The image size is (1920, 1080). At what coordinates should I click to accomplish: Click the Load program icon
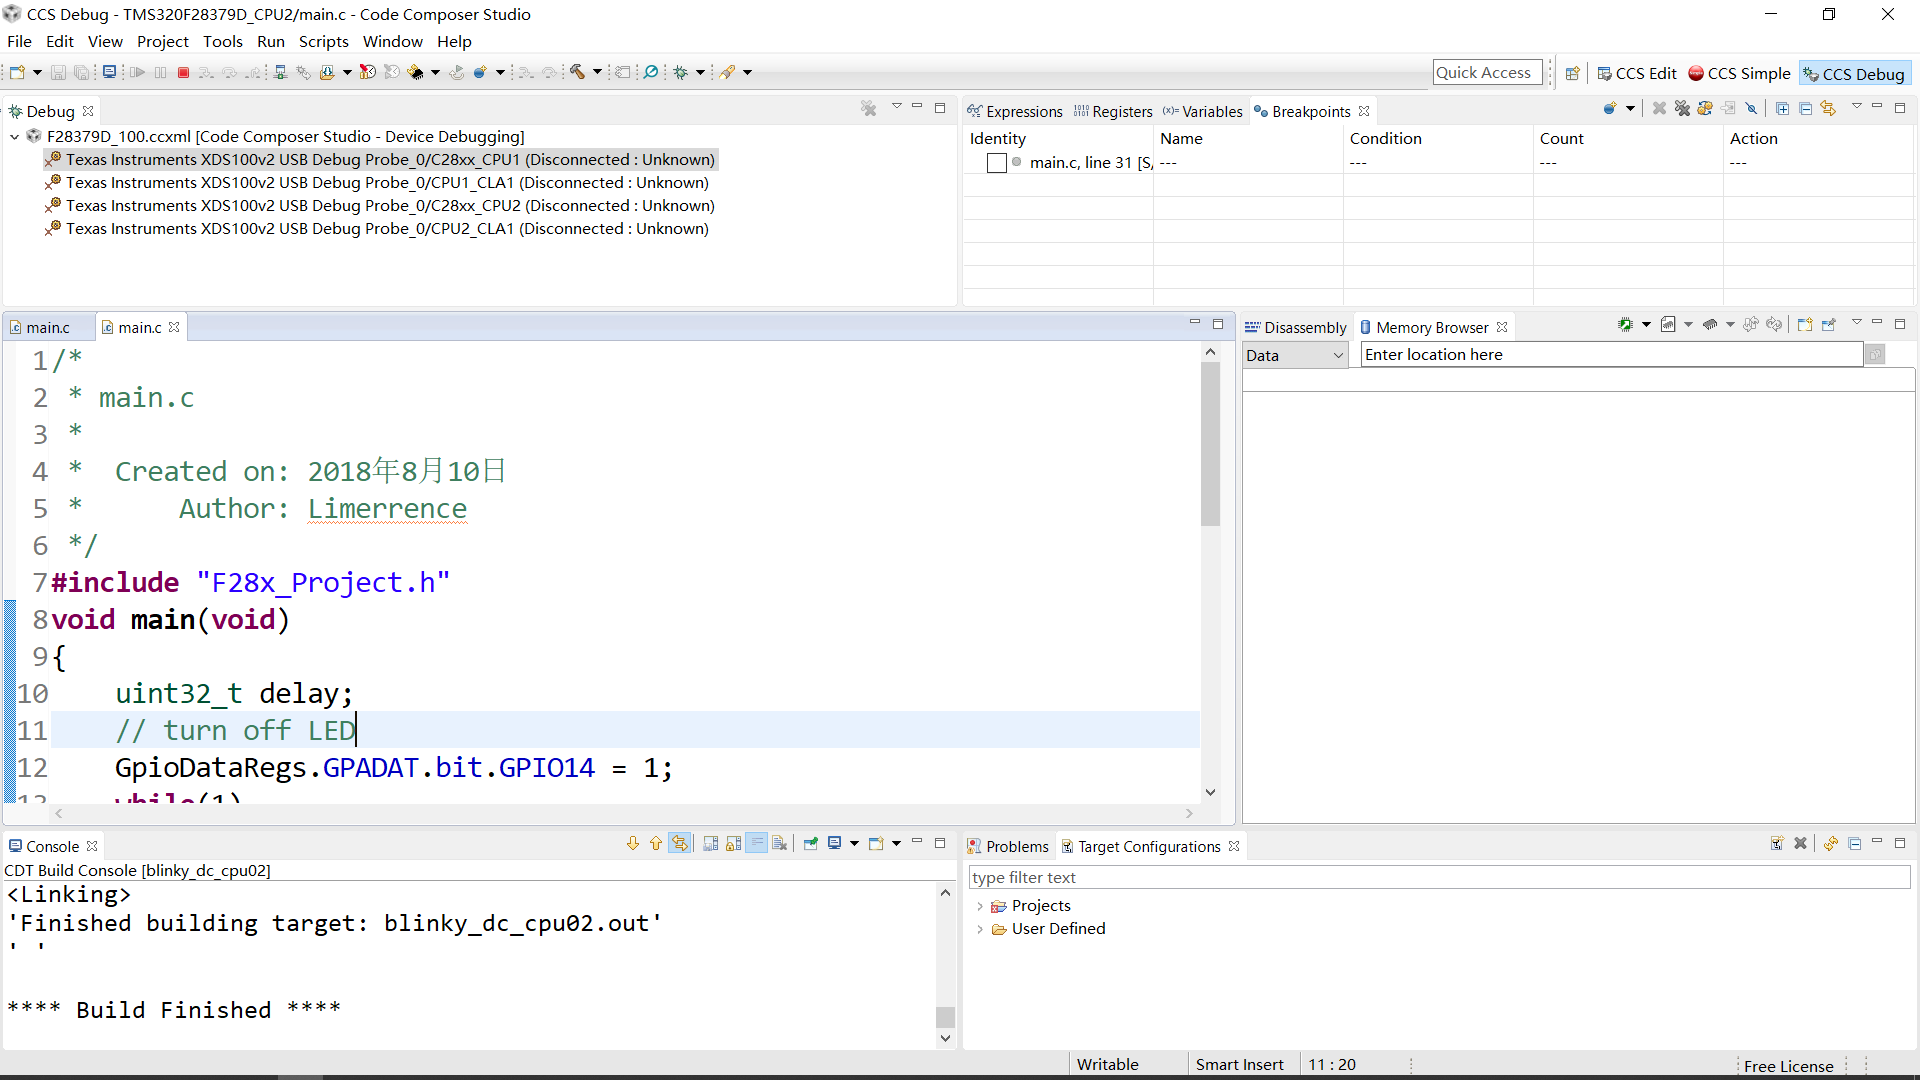[x=327, y=72]
